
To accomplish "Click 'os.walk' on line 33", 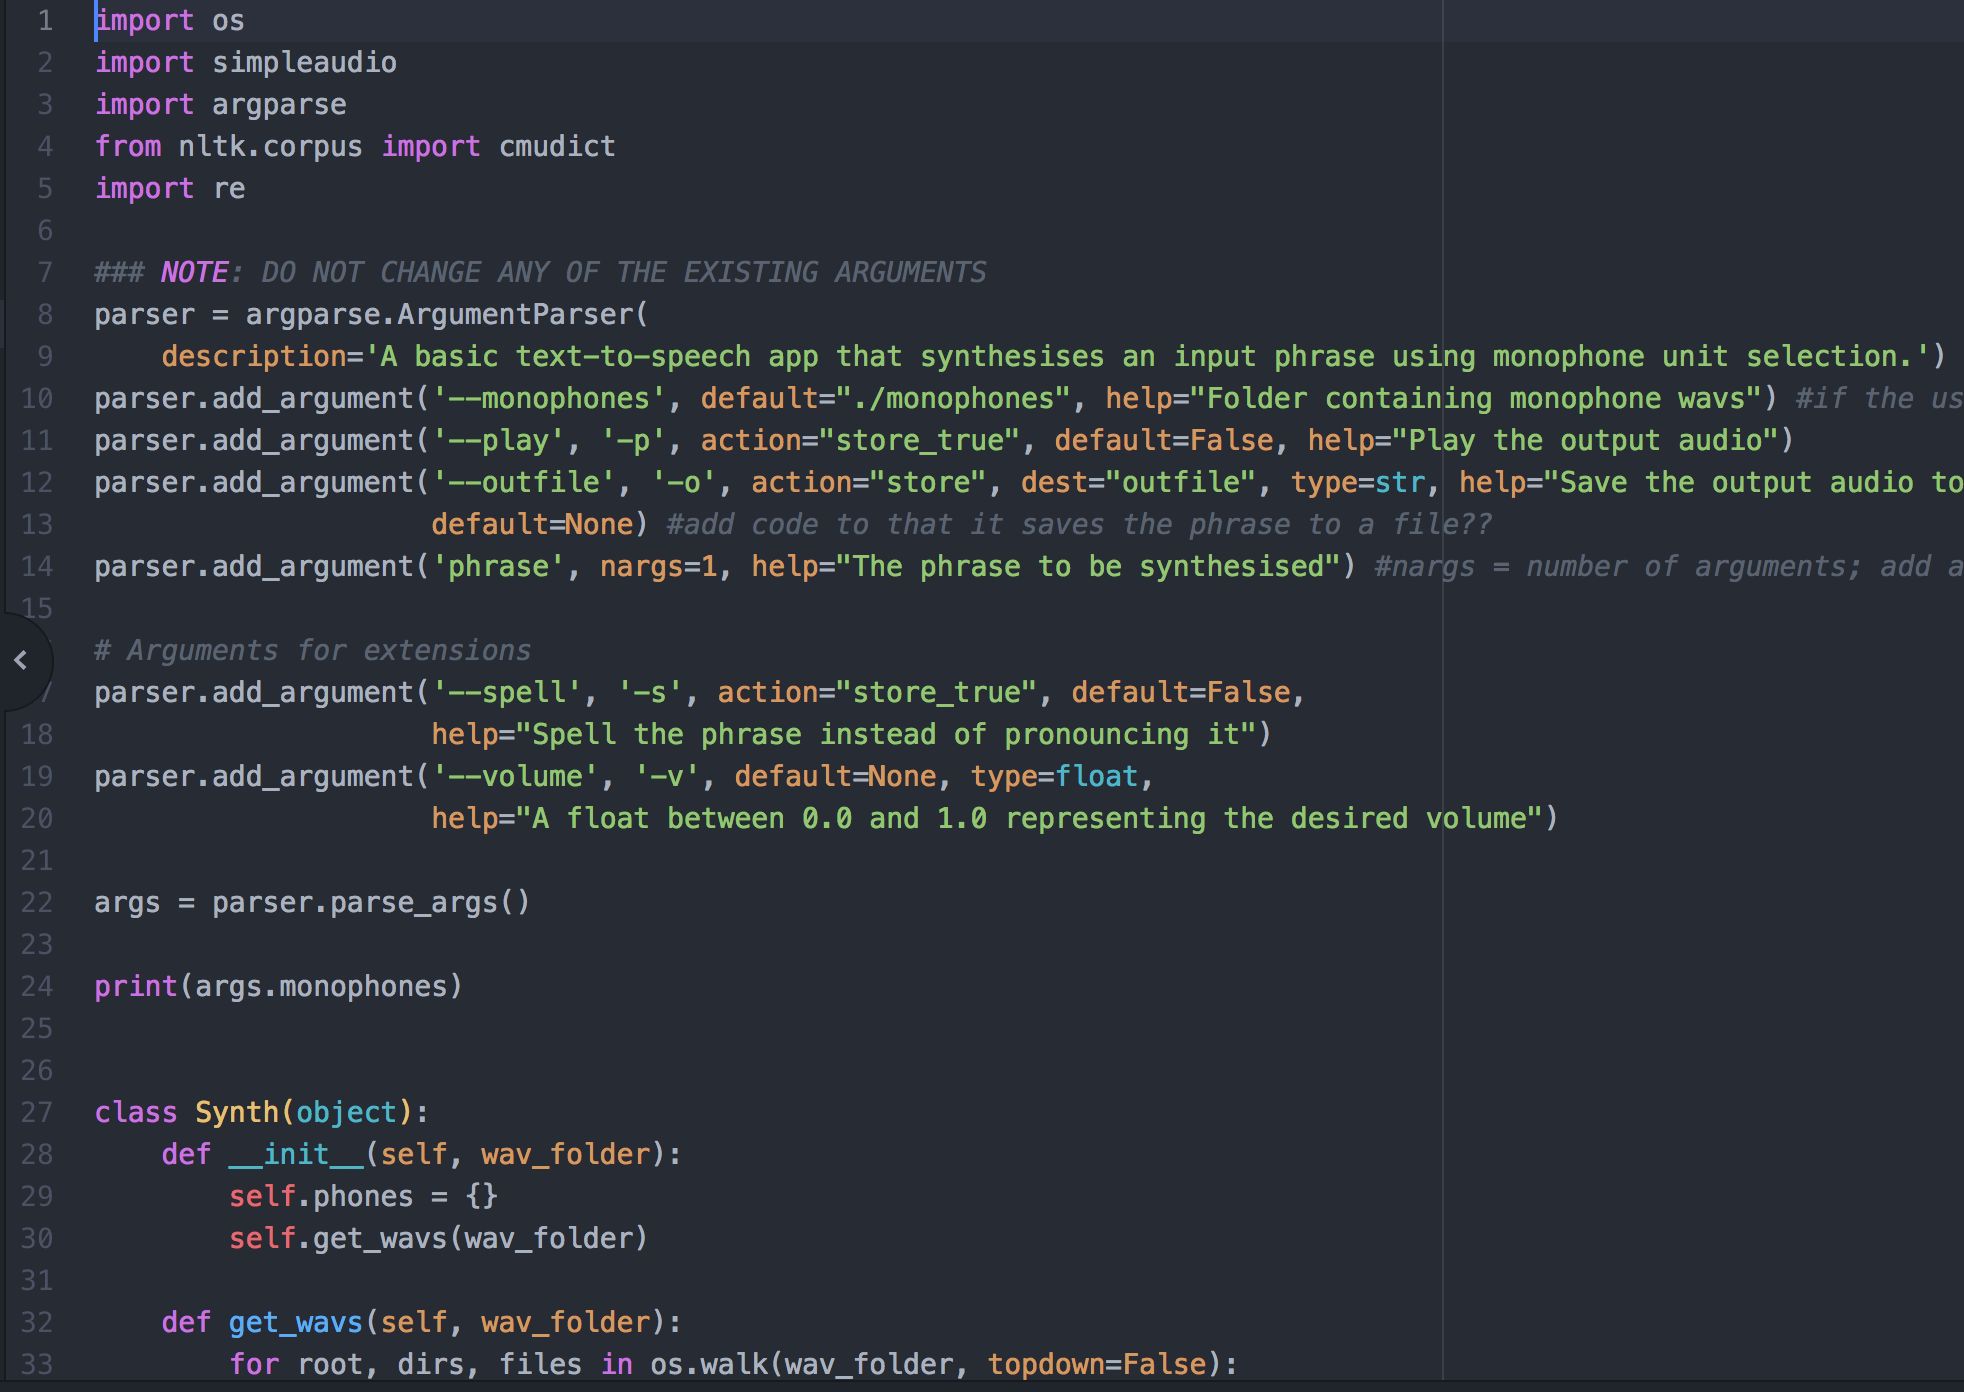I will pyautogui.click(x=709, y=1365).
